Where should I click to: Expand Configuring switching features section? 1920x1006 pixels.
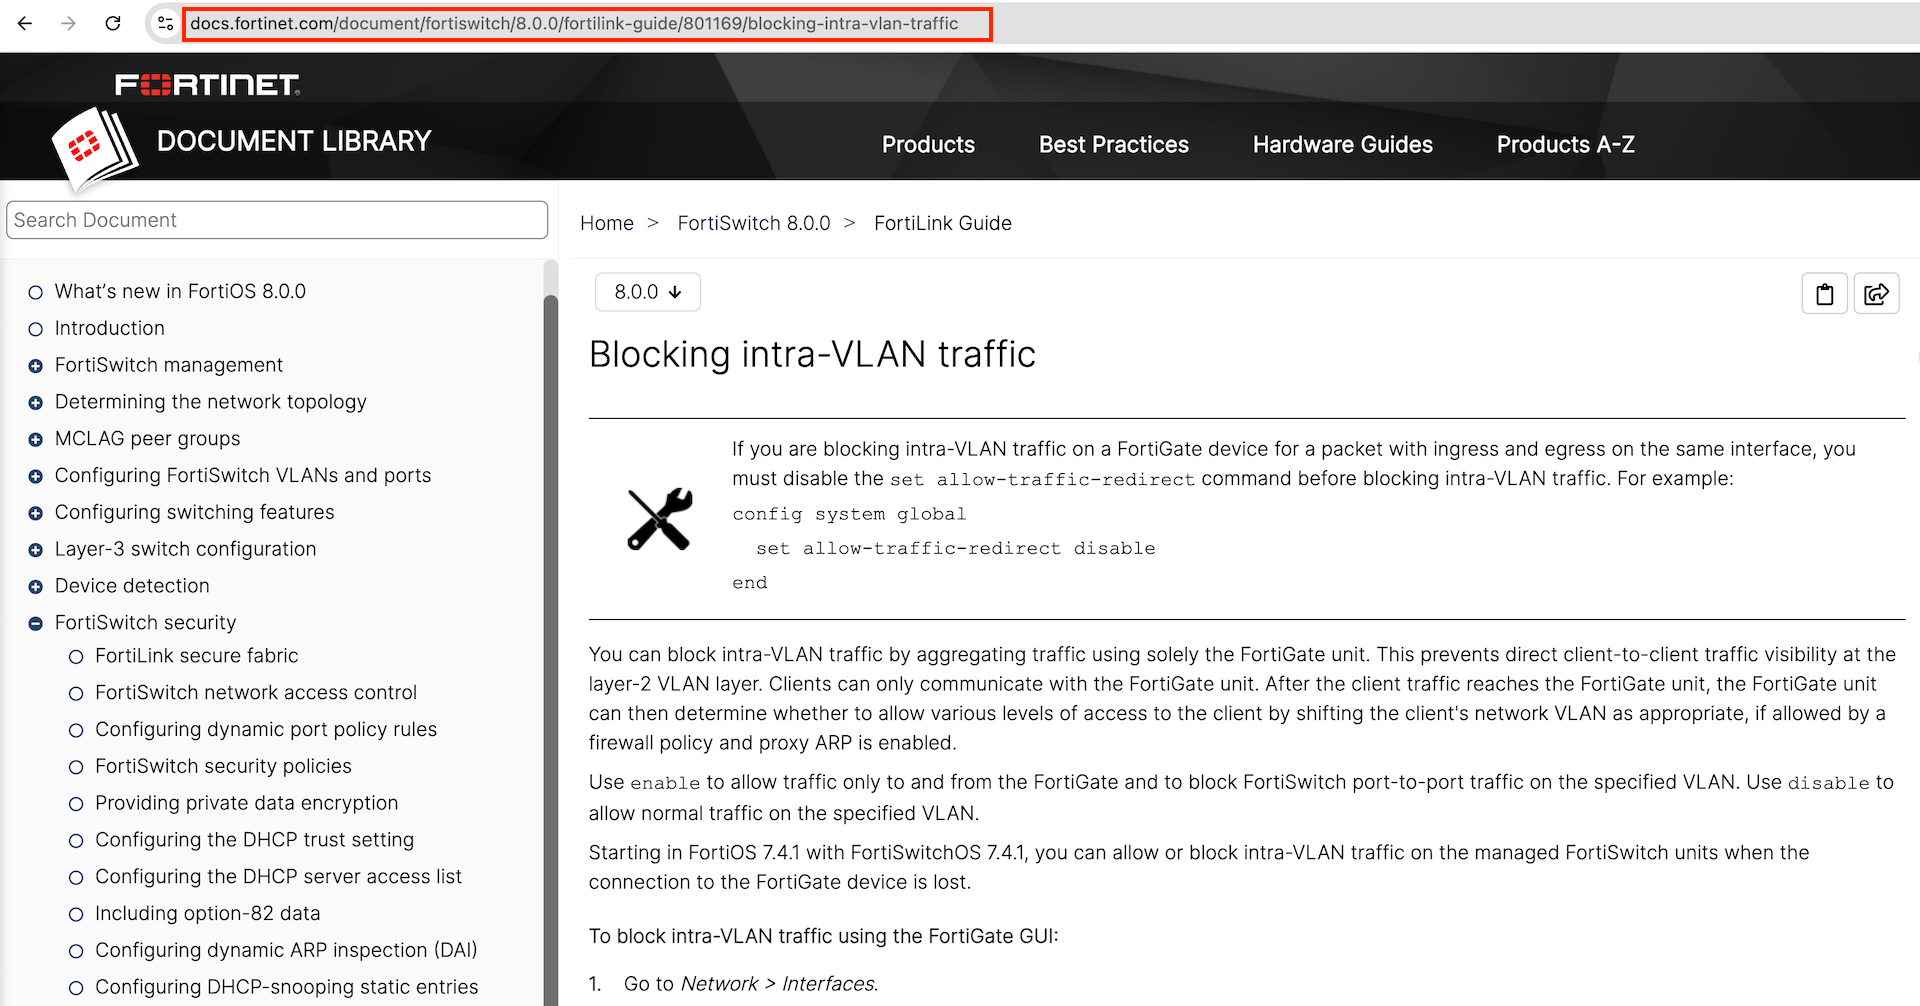(36, 513)
